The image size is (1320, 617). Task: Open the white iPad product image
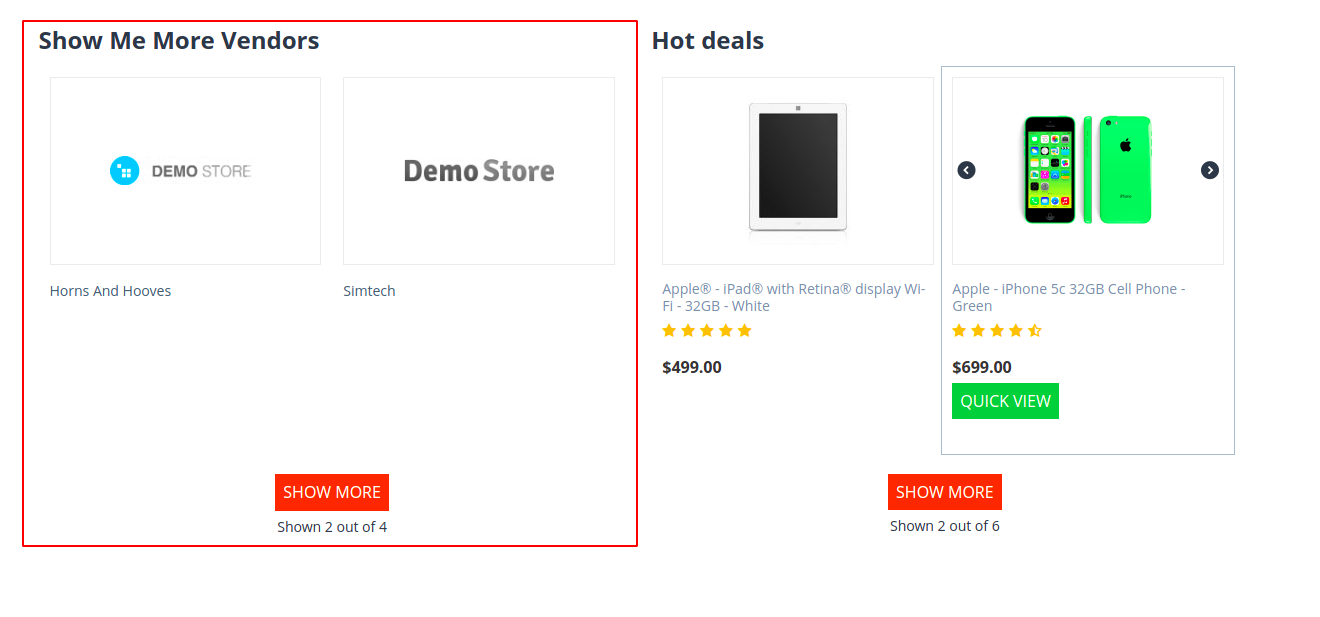(798, 171)
